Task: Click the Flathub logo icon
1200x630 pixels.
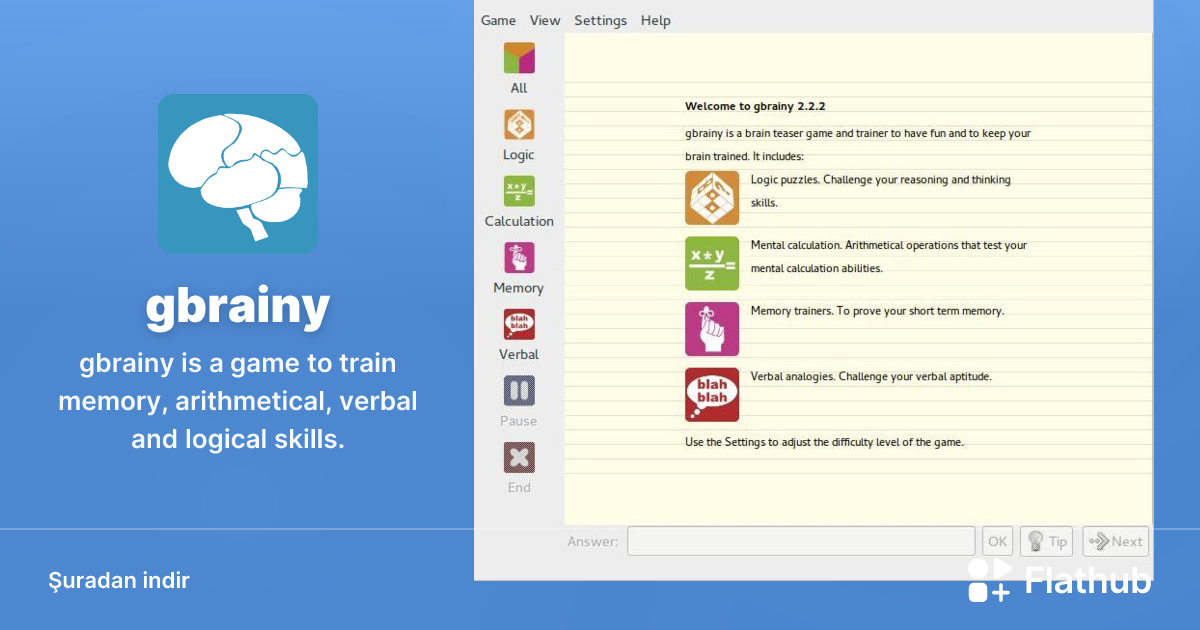Action: click(989, 580)
